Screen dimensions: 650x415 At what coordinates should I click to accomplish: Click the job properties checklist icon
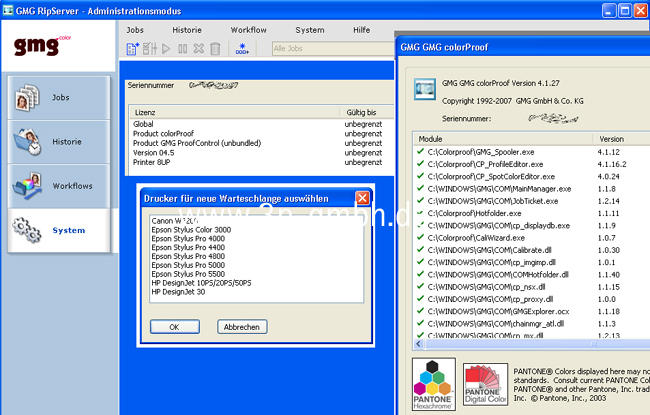148,48
